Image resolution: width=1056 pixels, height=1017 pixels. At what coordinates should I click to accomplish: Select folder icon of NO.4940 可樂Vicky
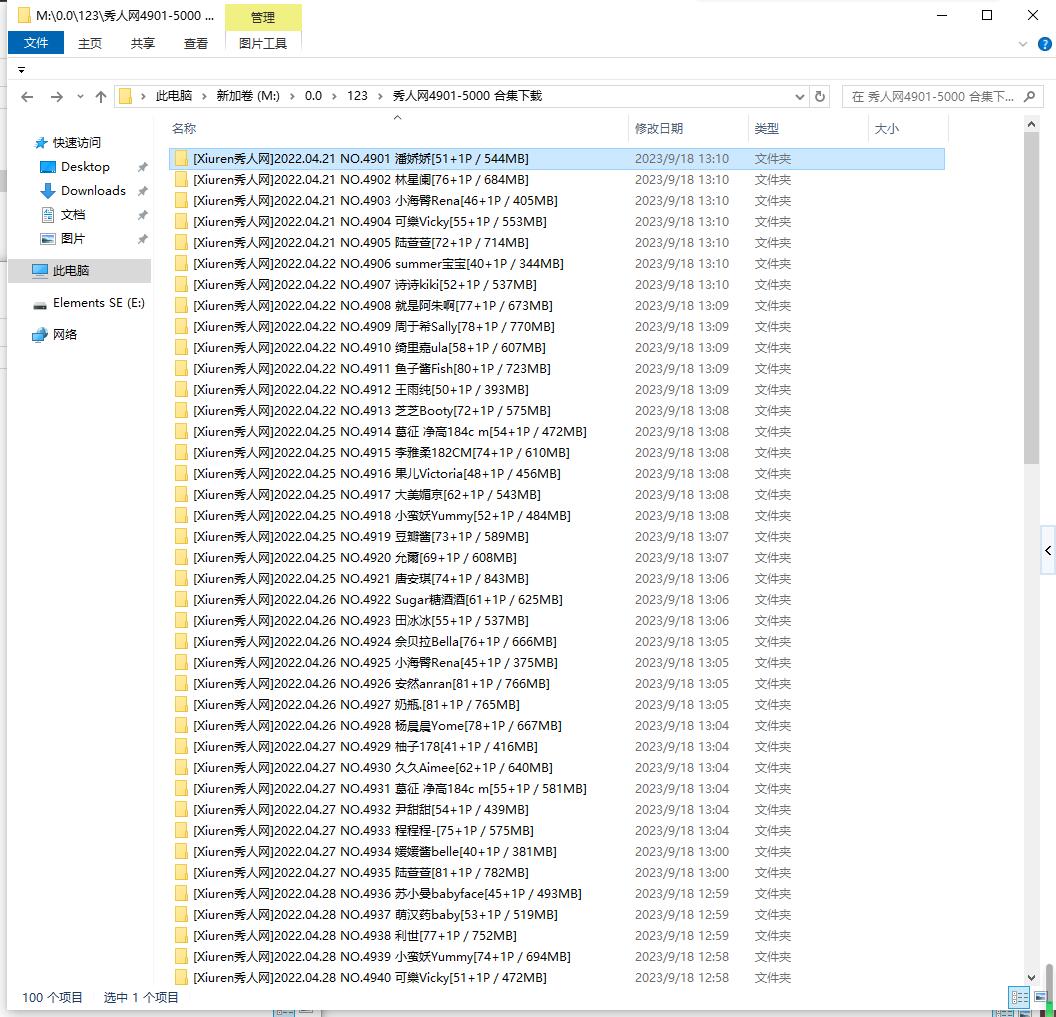pos(181,977)
